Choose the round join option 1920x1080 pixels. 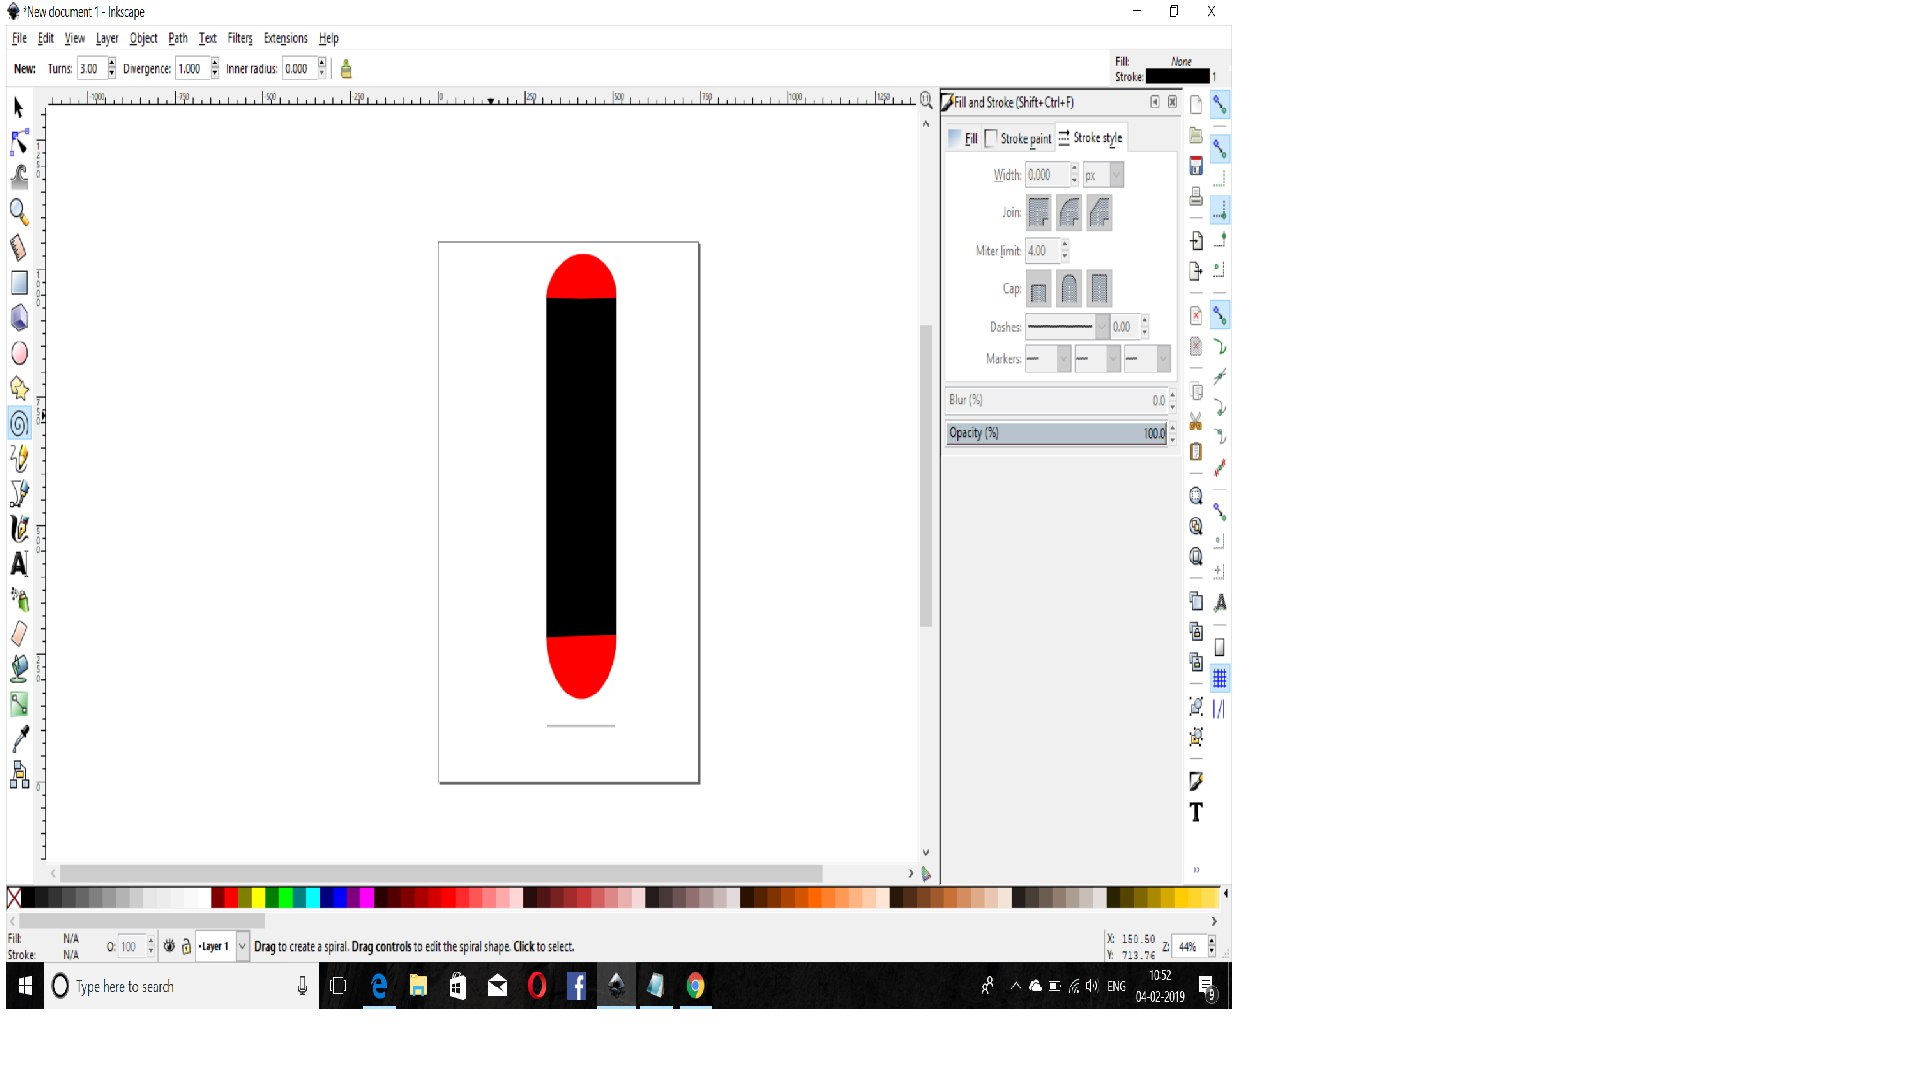(1069, 212)
